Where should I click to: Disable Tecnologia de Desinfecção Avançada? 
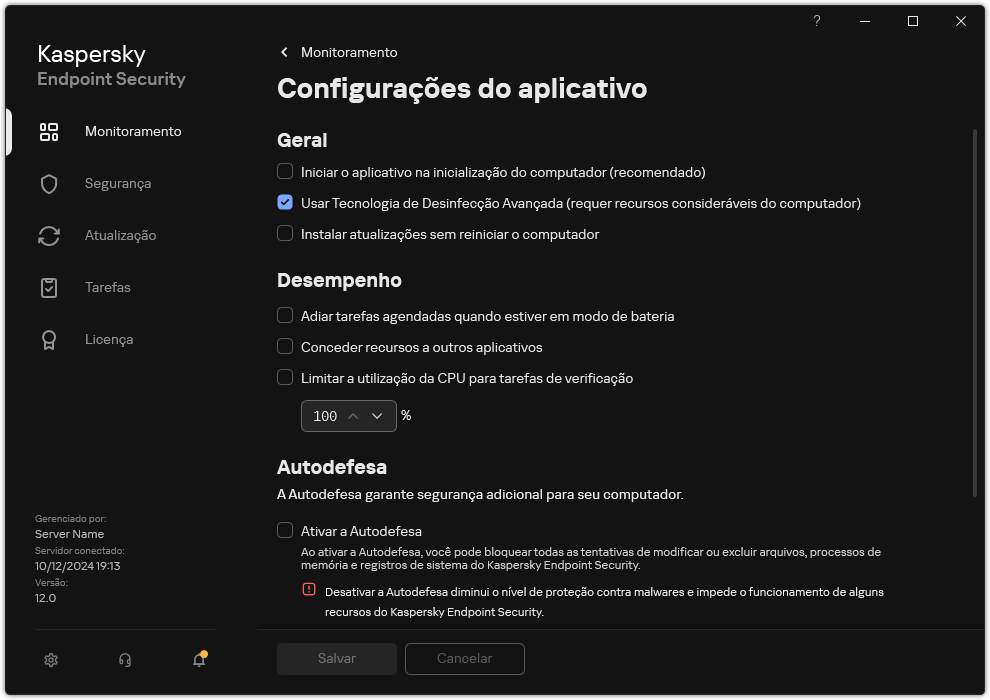tap(284, 203)
